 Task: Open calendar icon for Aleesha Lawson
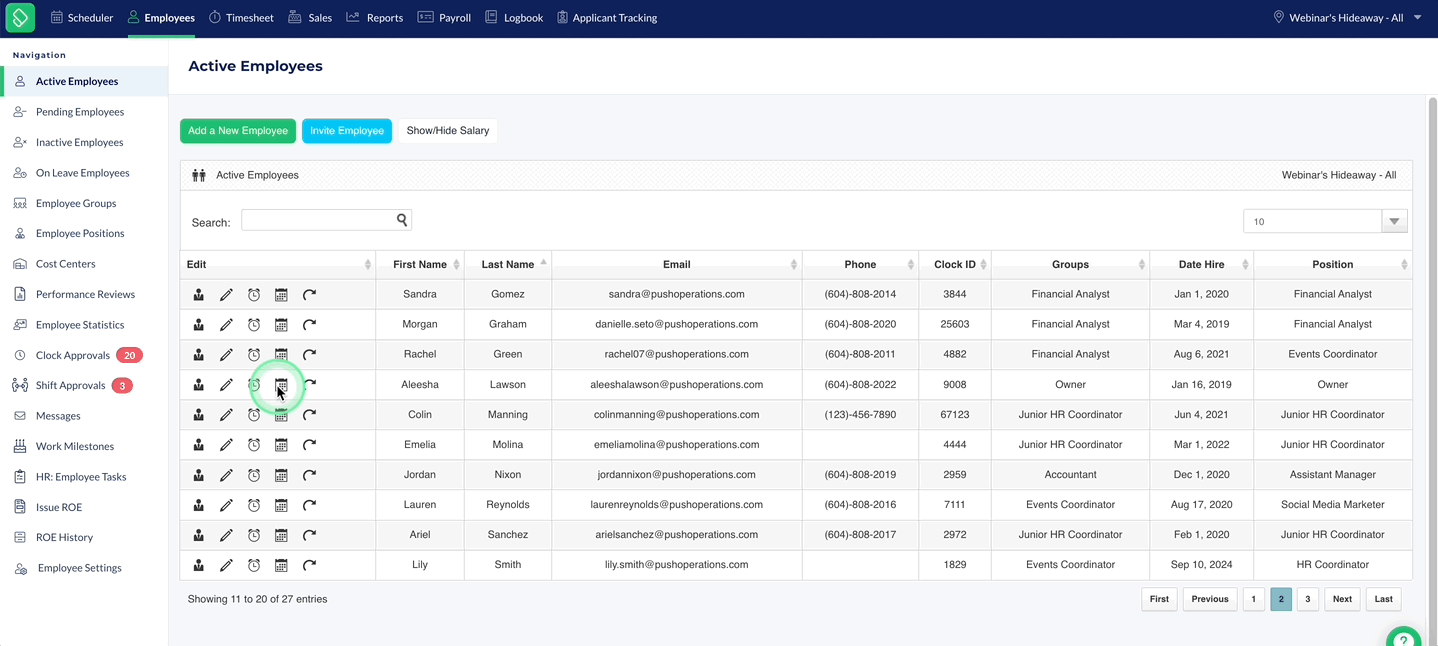pos(281,385)
